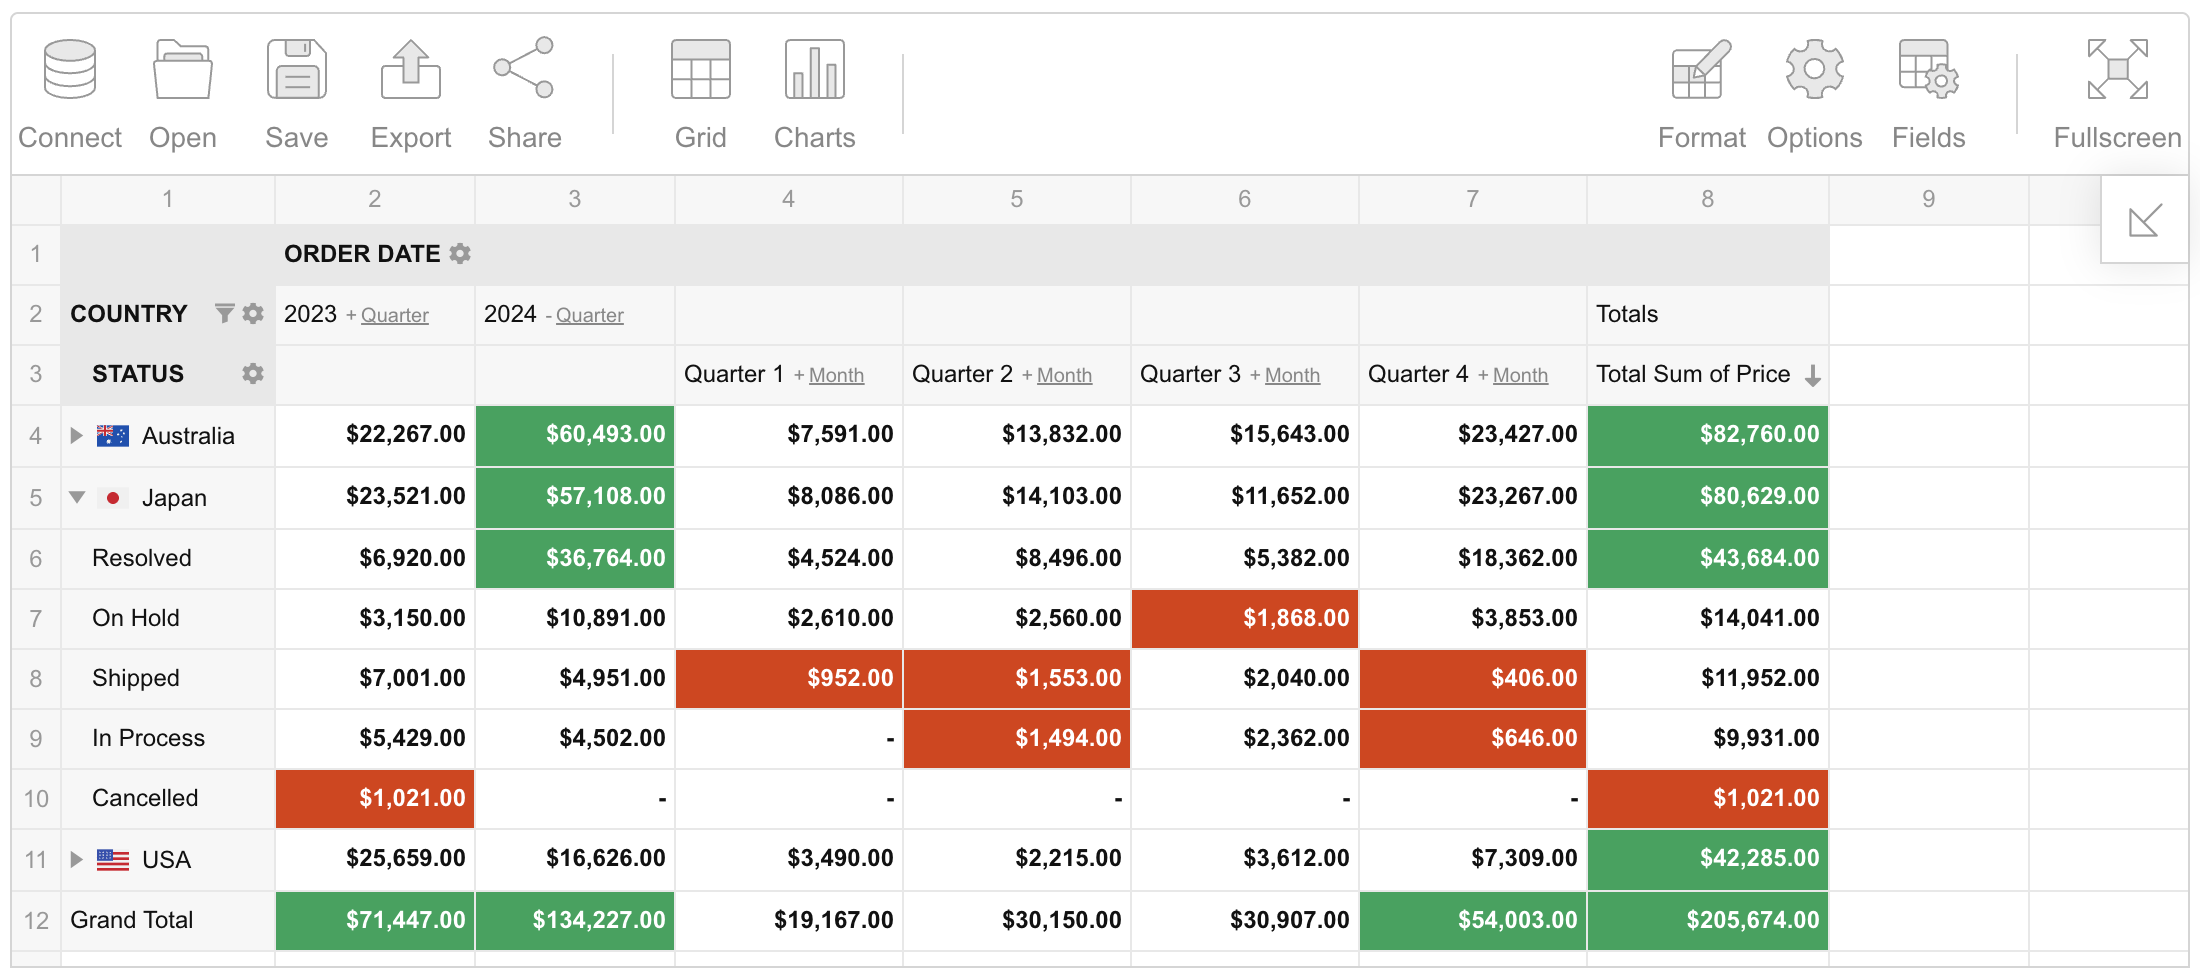This screenshot has width=2200, height=978.
Task: Select the $25,659.00 USA 2023 cell
Action: tap(375, 859)
